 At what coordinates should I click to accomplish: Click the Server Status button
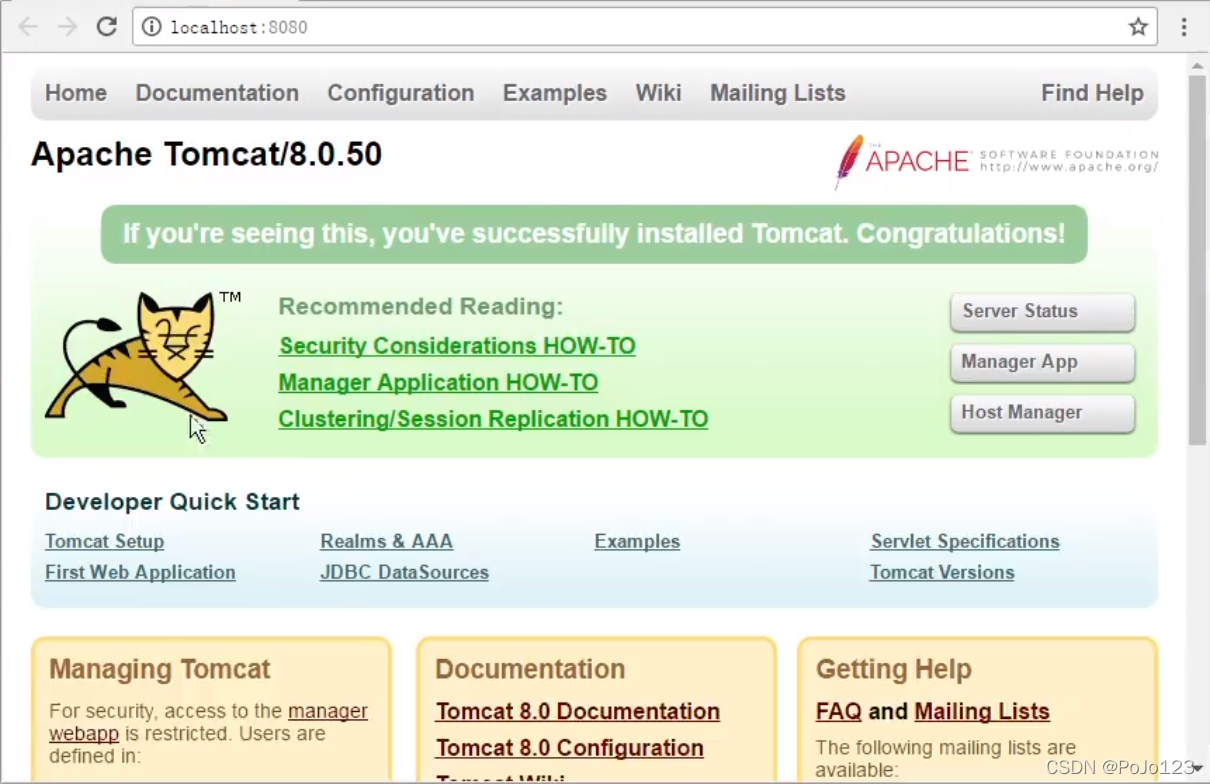pos(1042,311)
